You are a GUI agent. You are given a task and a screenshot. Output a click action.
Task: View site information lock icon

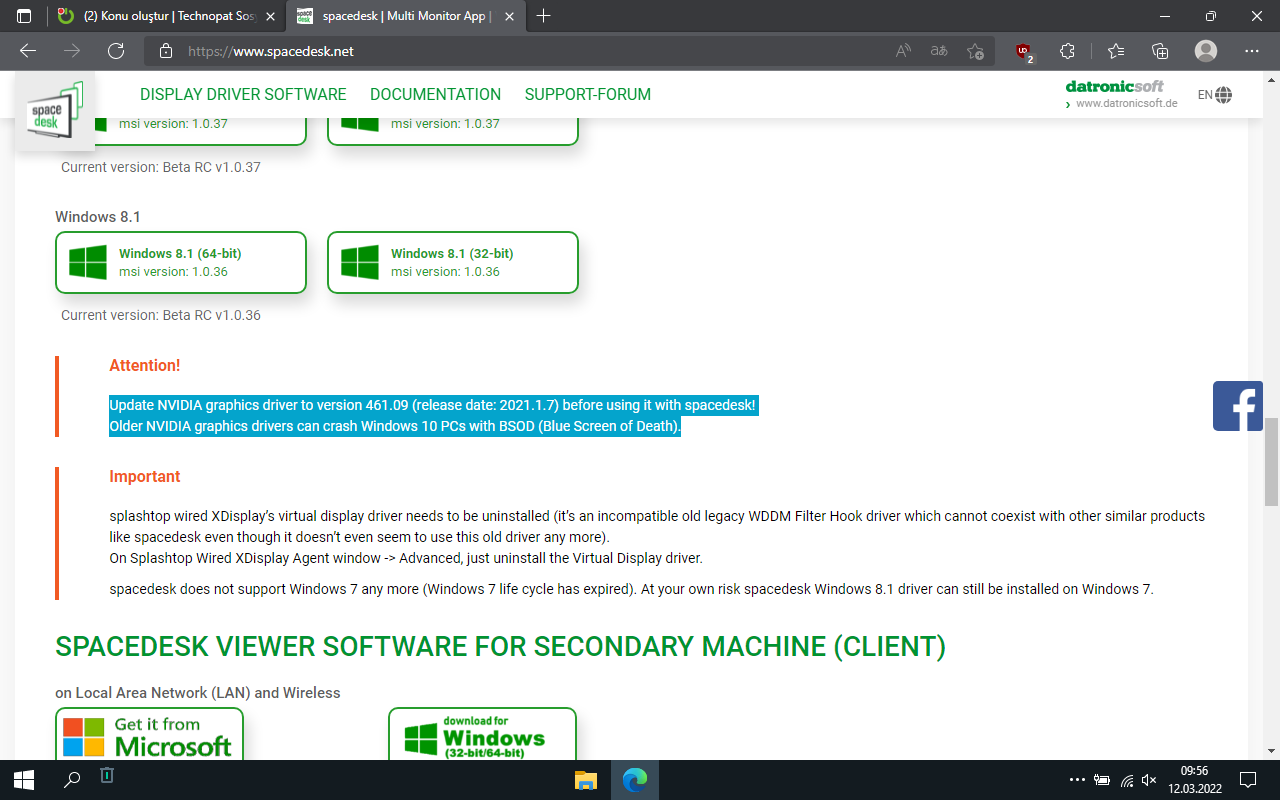point(166,51)
